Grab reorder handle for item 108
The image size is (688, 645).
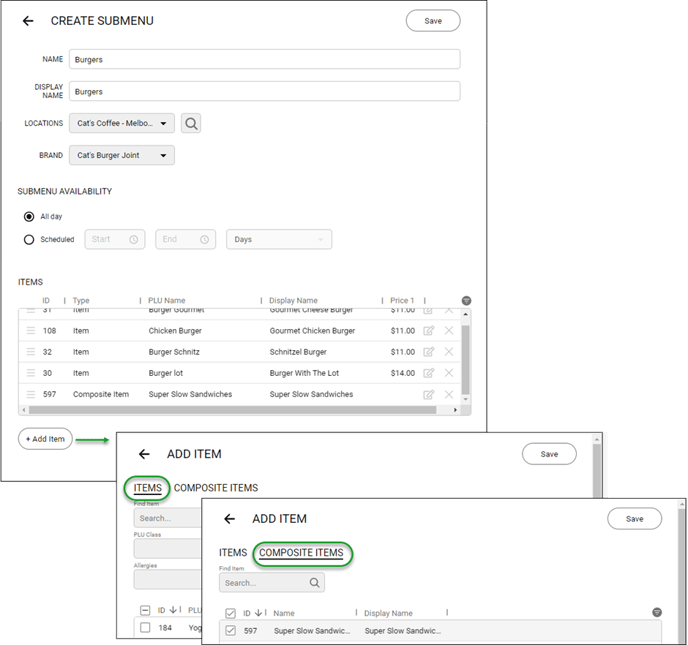(x=31, y=330)
